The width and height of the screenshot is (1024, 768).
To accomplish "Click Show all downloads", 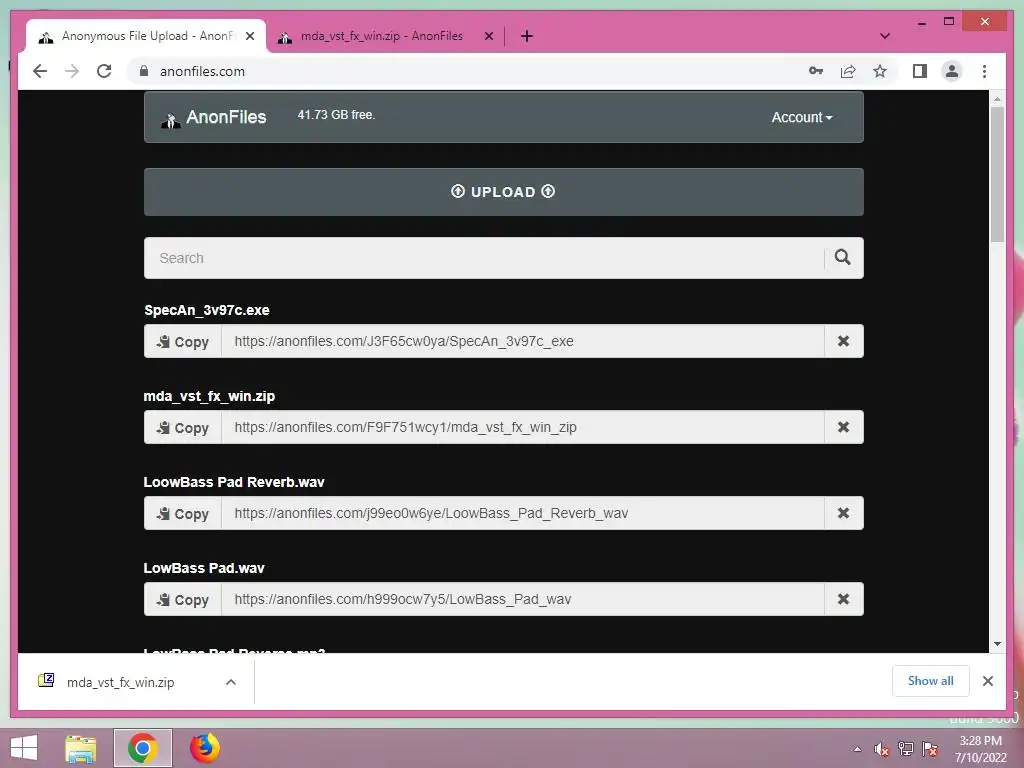I will click(930, 681).
